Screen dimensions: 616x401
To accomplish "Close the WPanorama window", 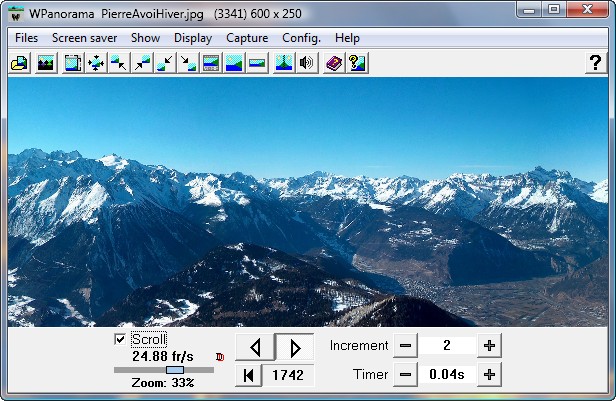I will click(588, 9).
